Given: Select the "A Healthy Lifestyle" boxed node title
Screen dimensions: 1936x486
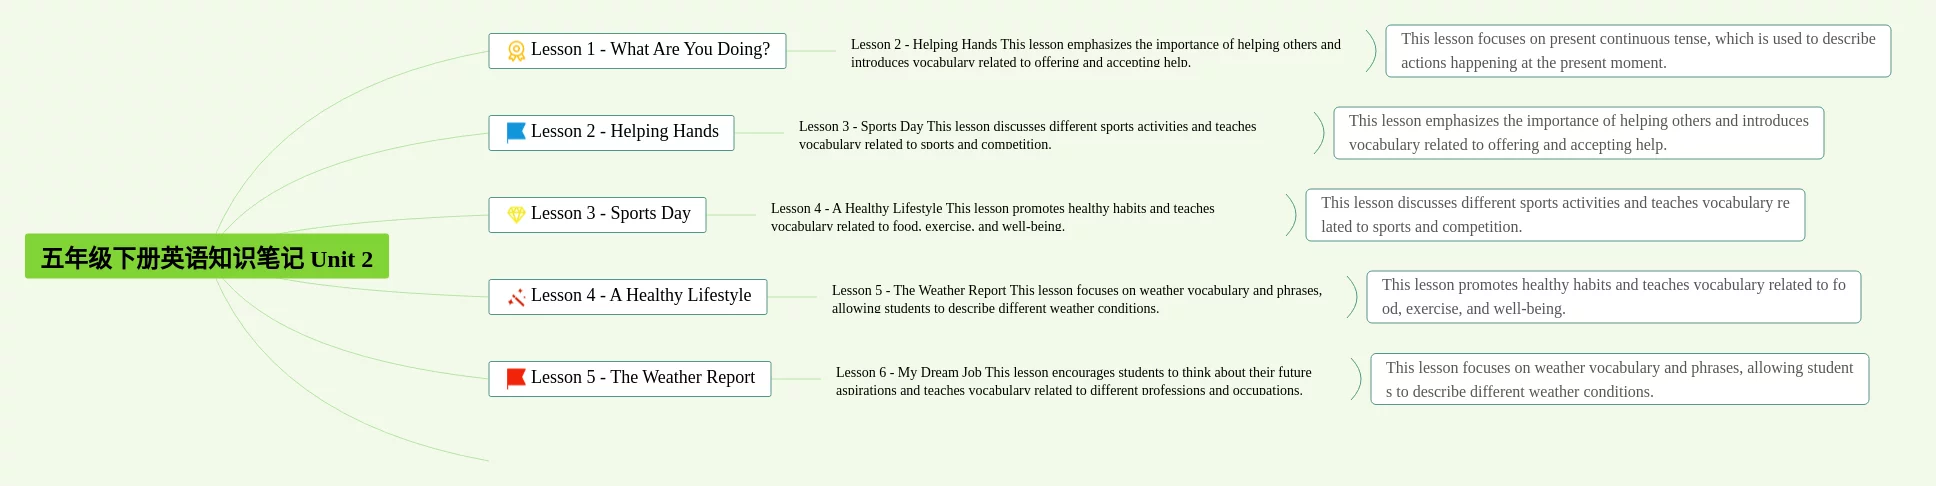Looking at the screenshot, I should click(x=641, y=296).
